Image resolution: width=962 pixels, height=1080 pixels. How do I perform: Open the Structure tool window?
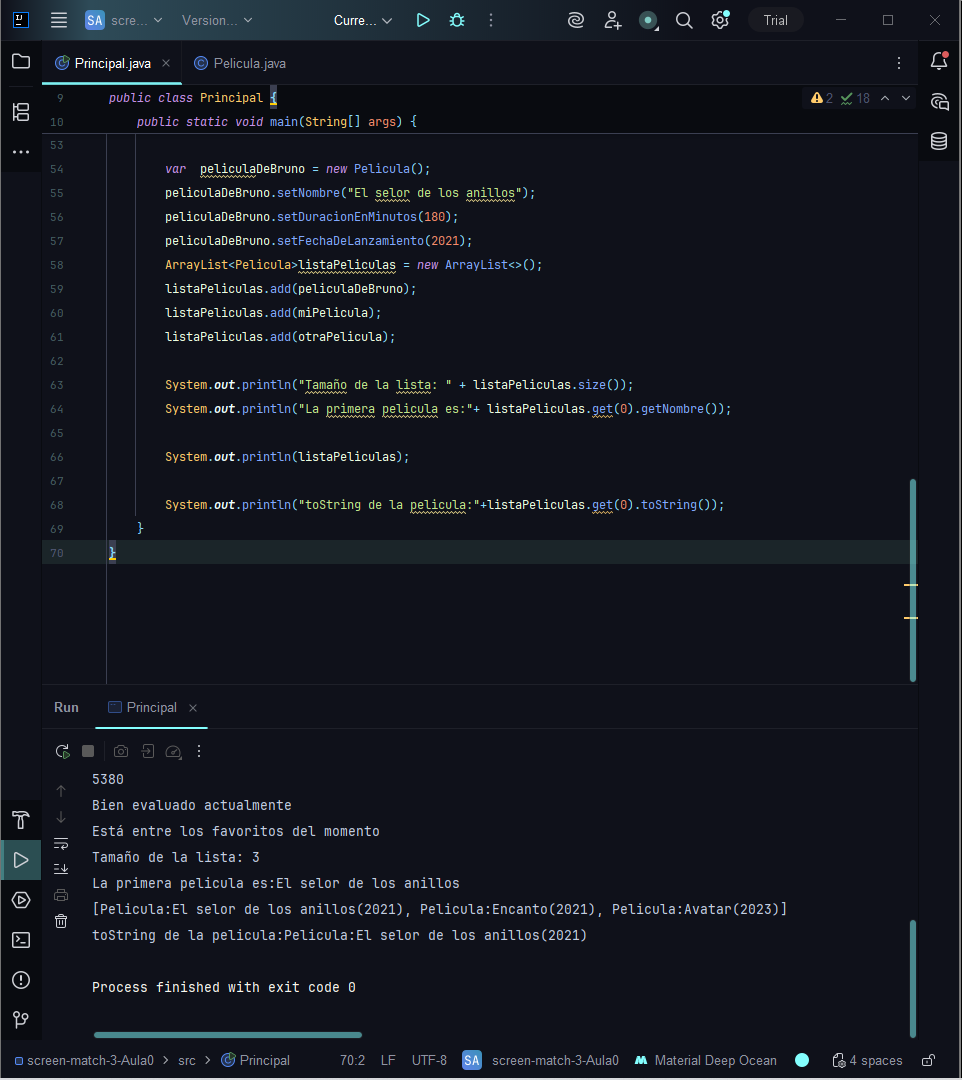[21, 112]
